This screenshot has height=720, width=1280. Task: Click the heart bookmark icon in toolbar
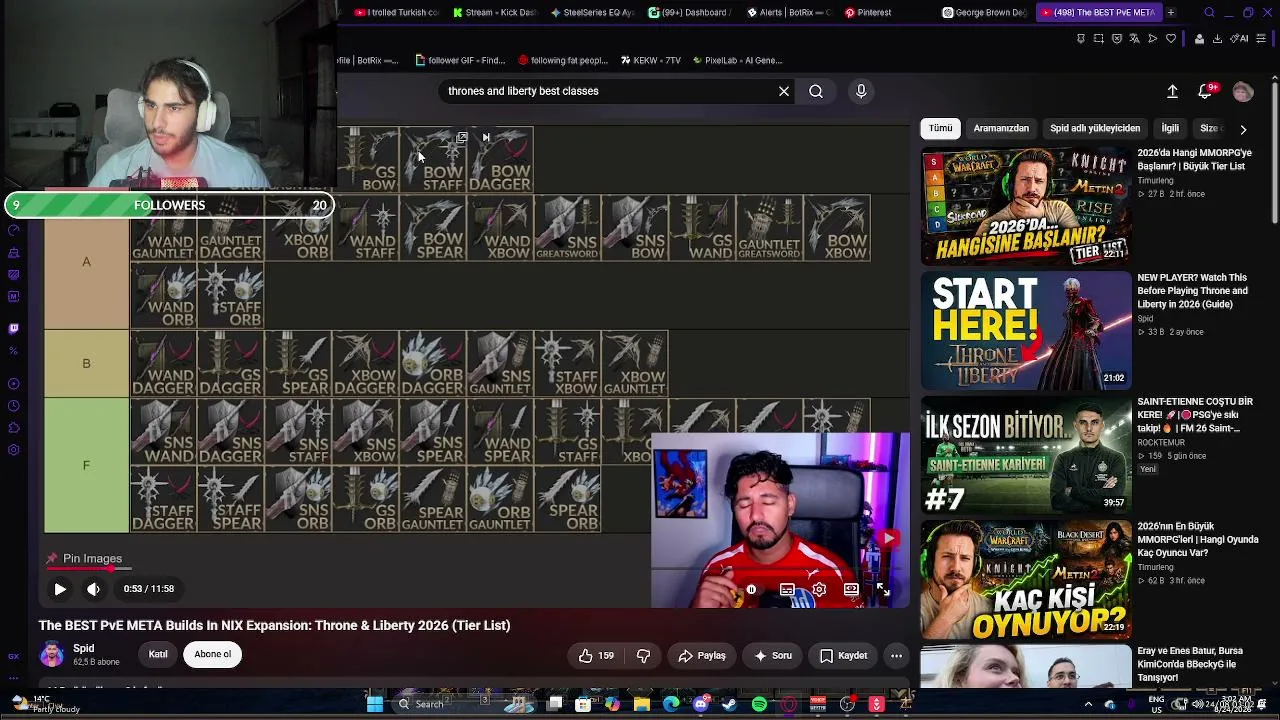click(1171, 39)
